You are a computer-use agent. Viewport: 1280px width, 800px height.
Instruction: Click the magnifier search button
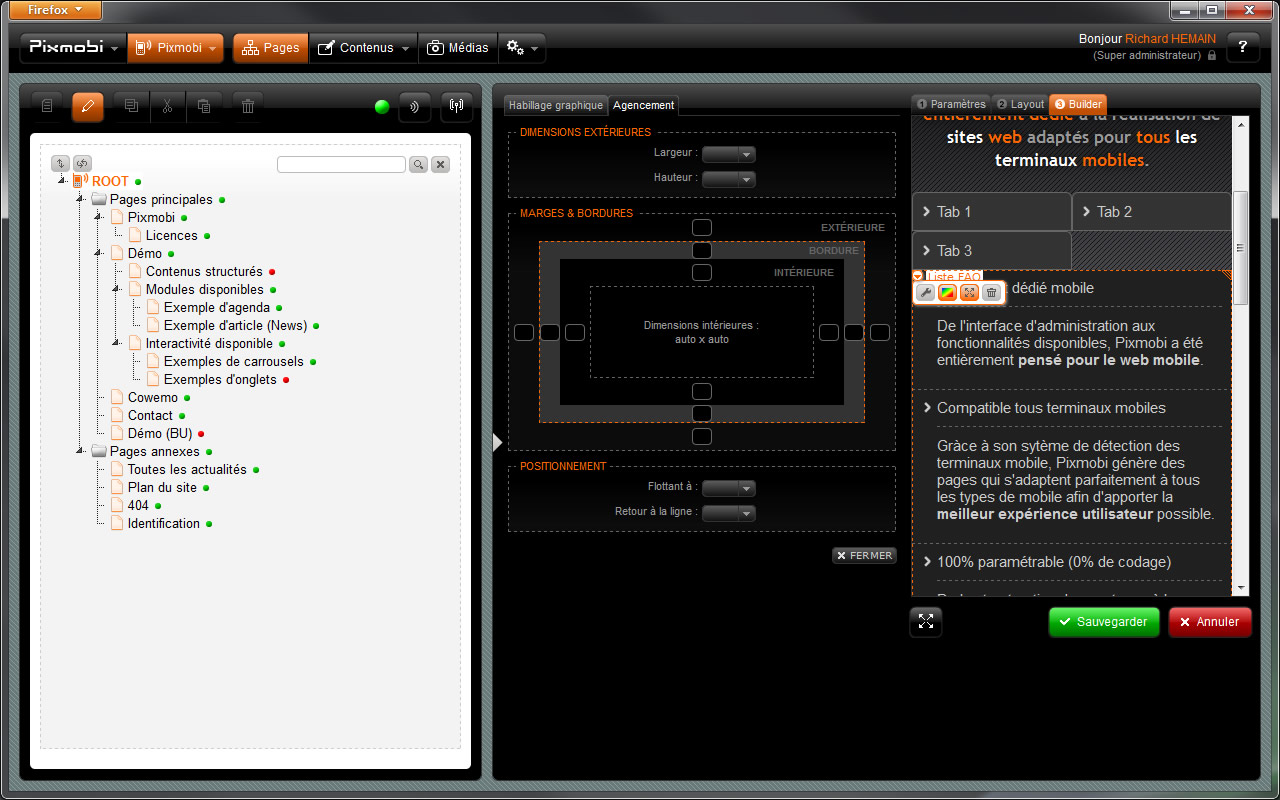click(x=418, y=165)
